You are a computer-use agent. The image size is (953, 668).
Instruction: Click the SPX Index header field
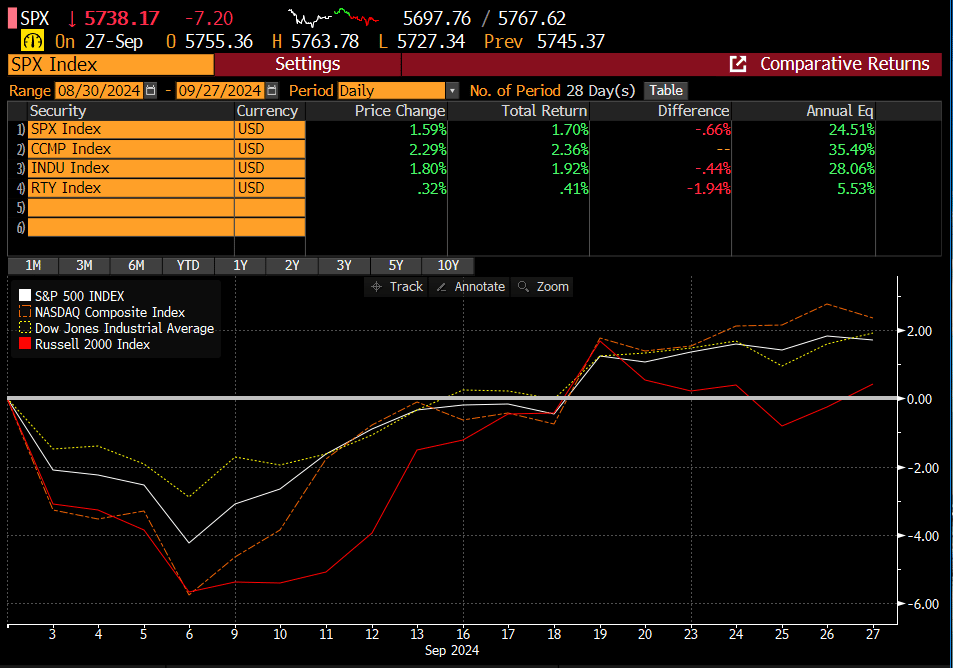(111, 64)
